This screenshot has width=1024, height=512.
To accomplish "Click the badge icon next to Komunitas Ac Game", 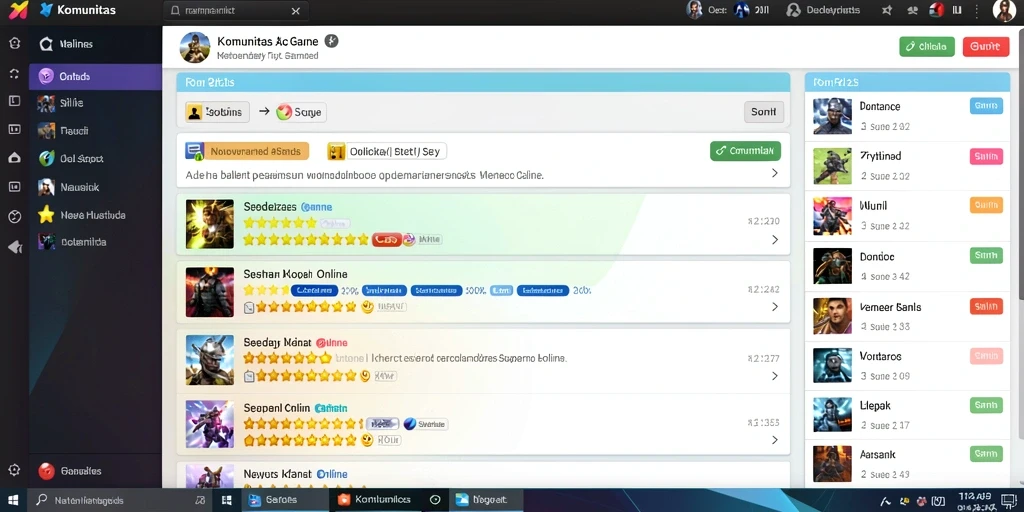I will (x=331, y=41).
